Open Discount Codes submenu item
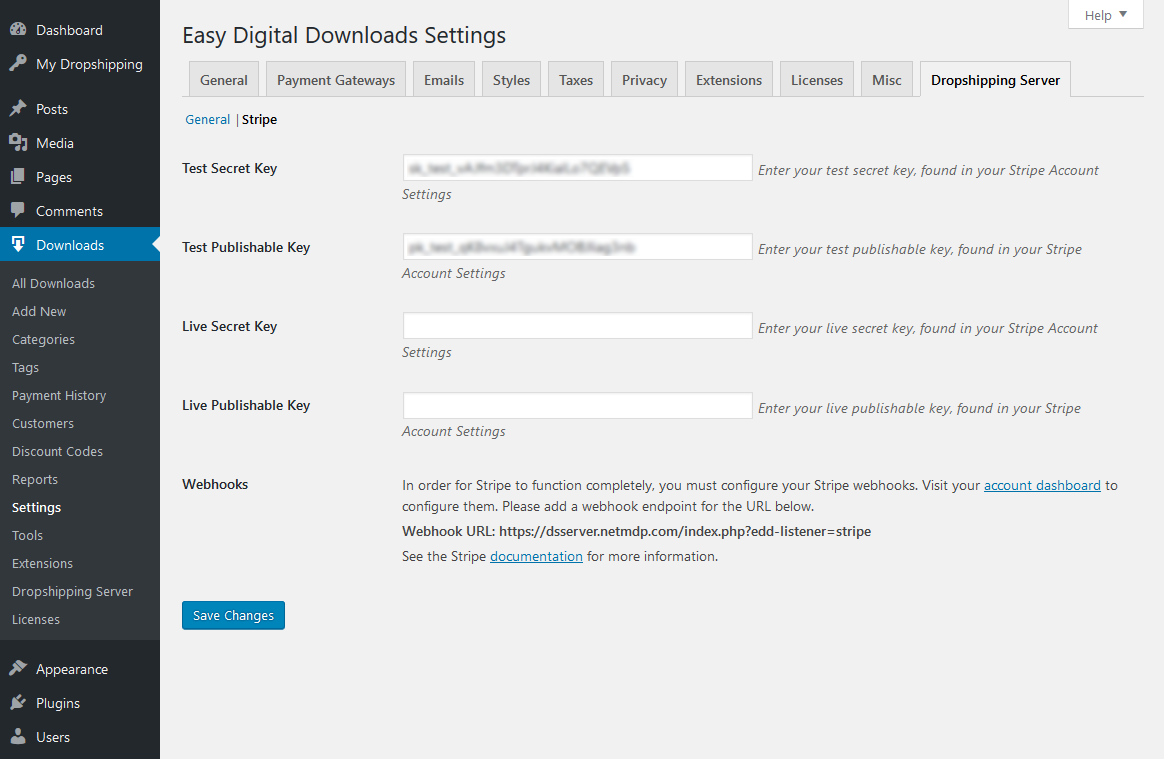This screenshot has width=1164, height=759. tap(57, 452)
